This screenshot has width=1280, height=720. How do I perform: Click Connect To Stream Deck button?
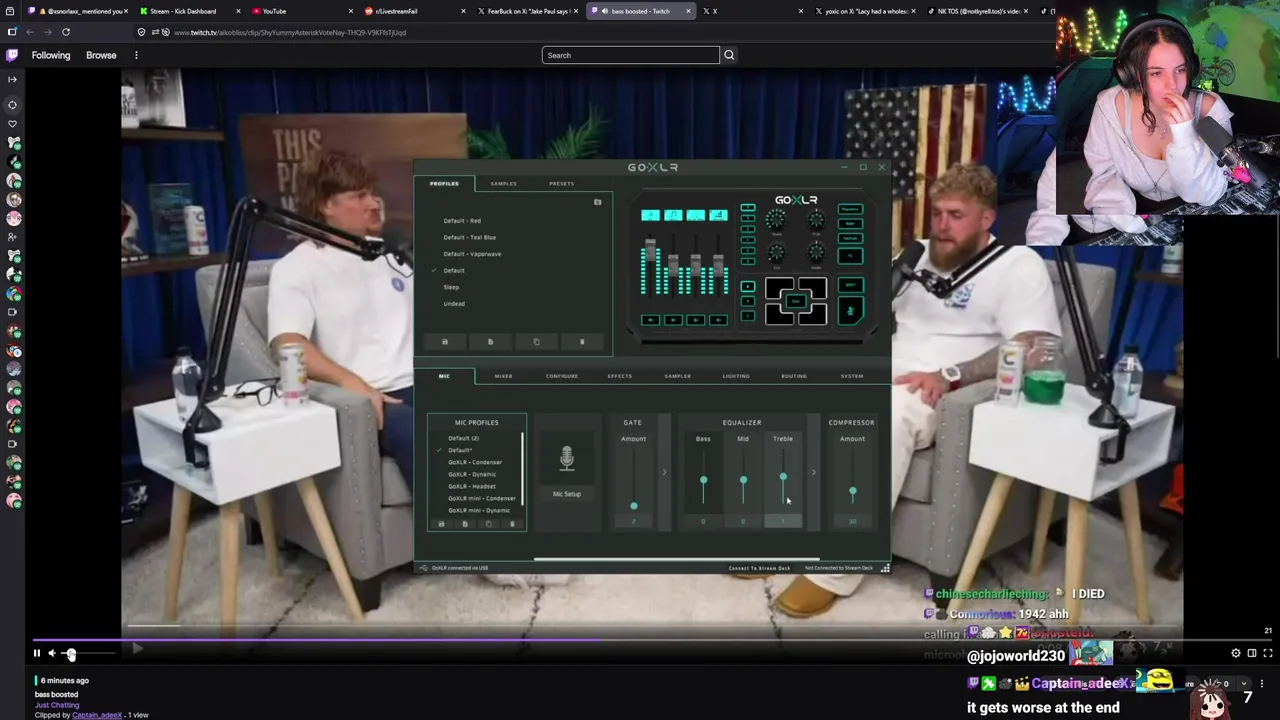coord(759,568)
